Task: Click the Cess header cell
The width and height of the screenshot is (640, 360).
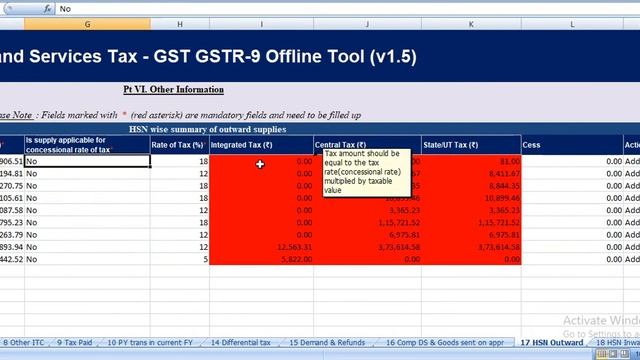Action: (572, 145)
